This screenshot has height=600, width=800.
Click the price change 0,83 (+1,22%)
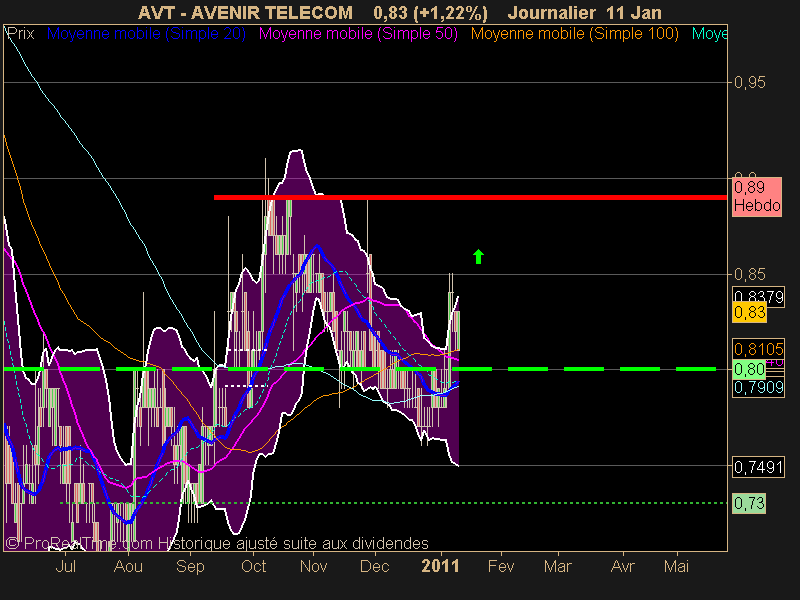[x=430, y=13]
